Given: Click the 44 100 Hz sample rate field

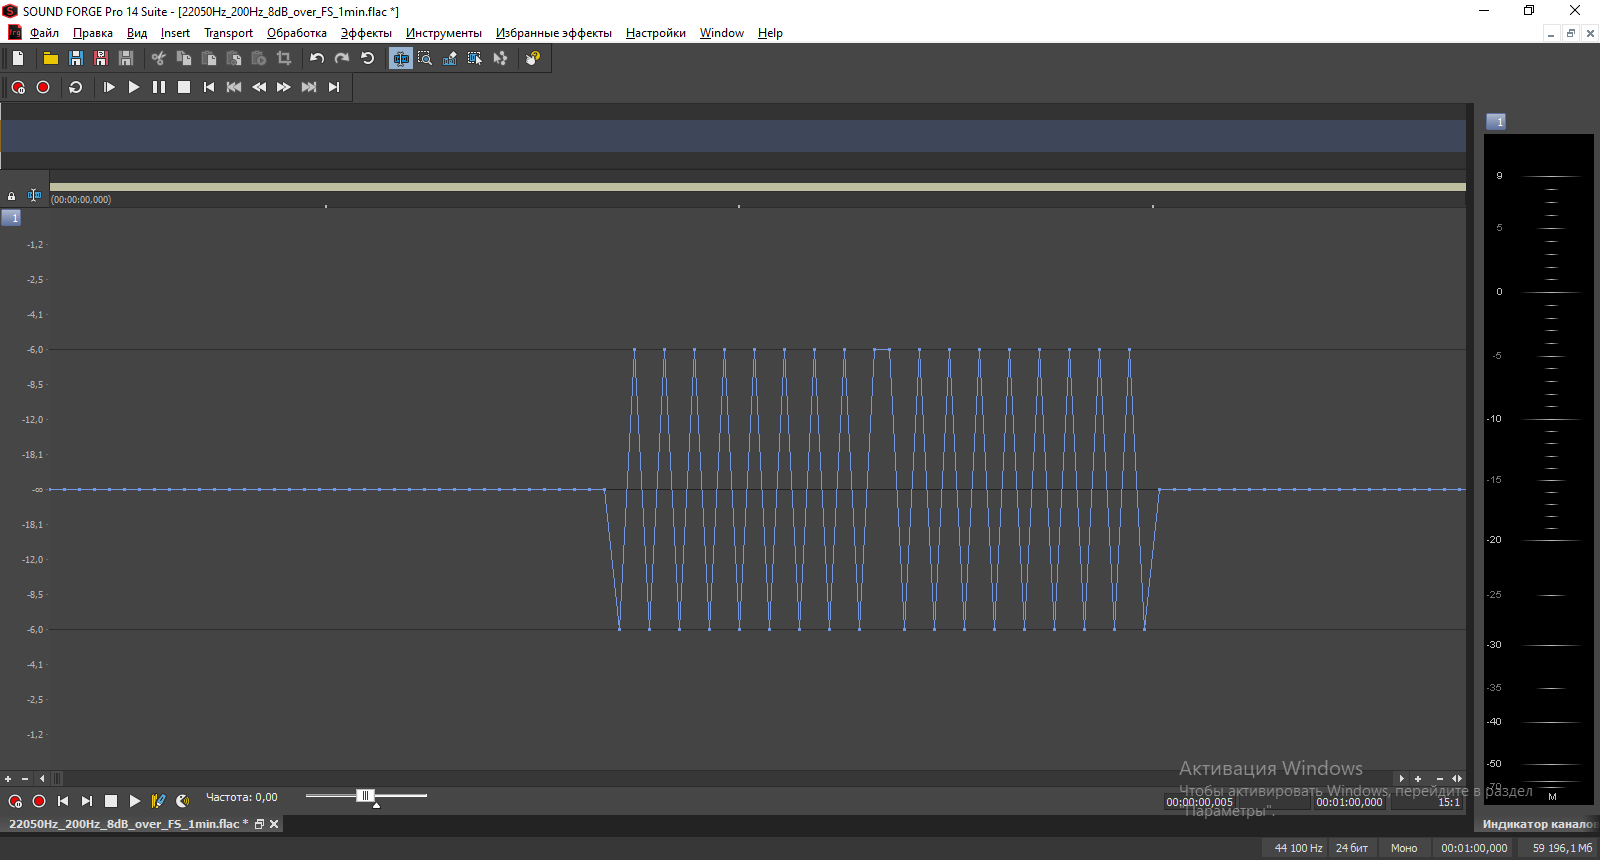Looking at the screenshot, I should coord(1298,848).
